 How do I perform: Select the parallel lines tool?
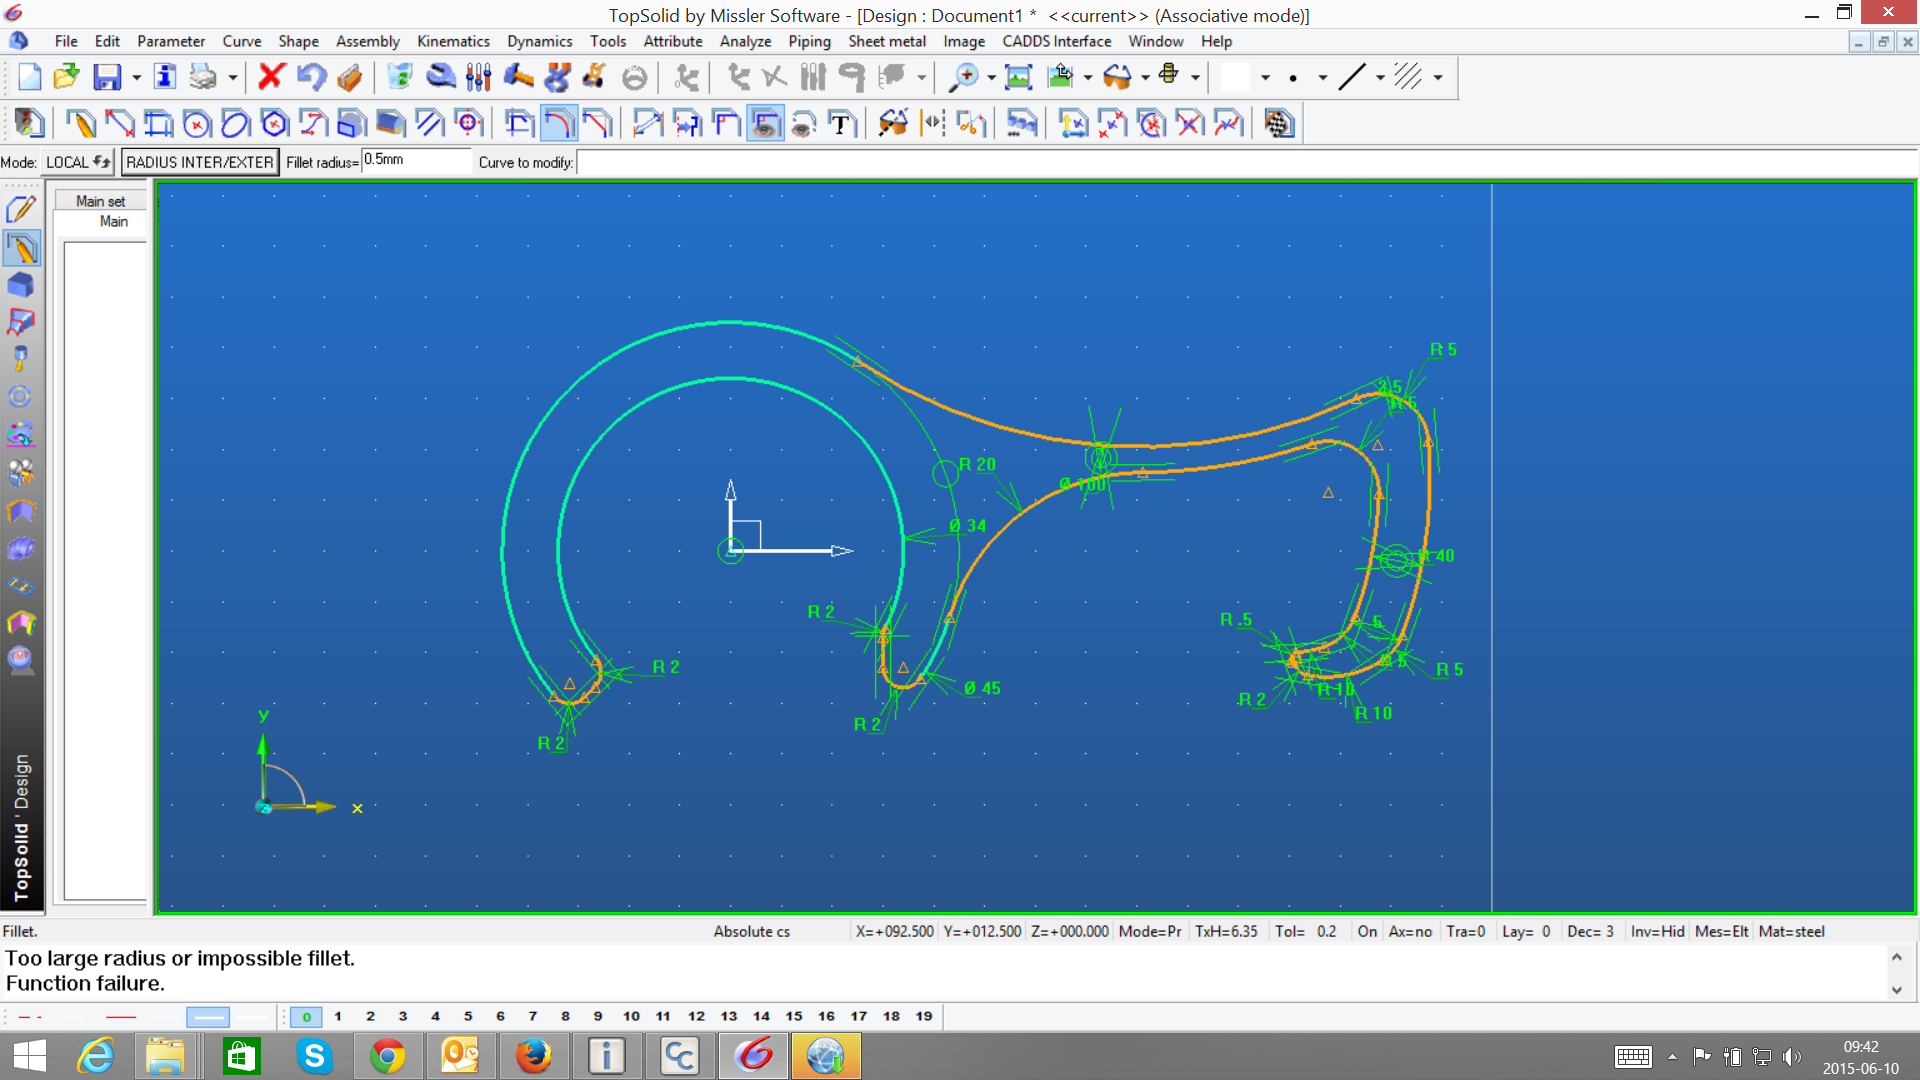430,124
